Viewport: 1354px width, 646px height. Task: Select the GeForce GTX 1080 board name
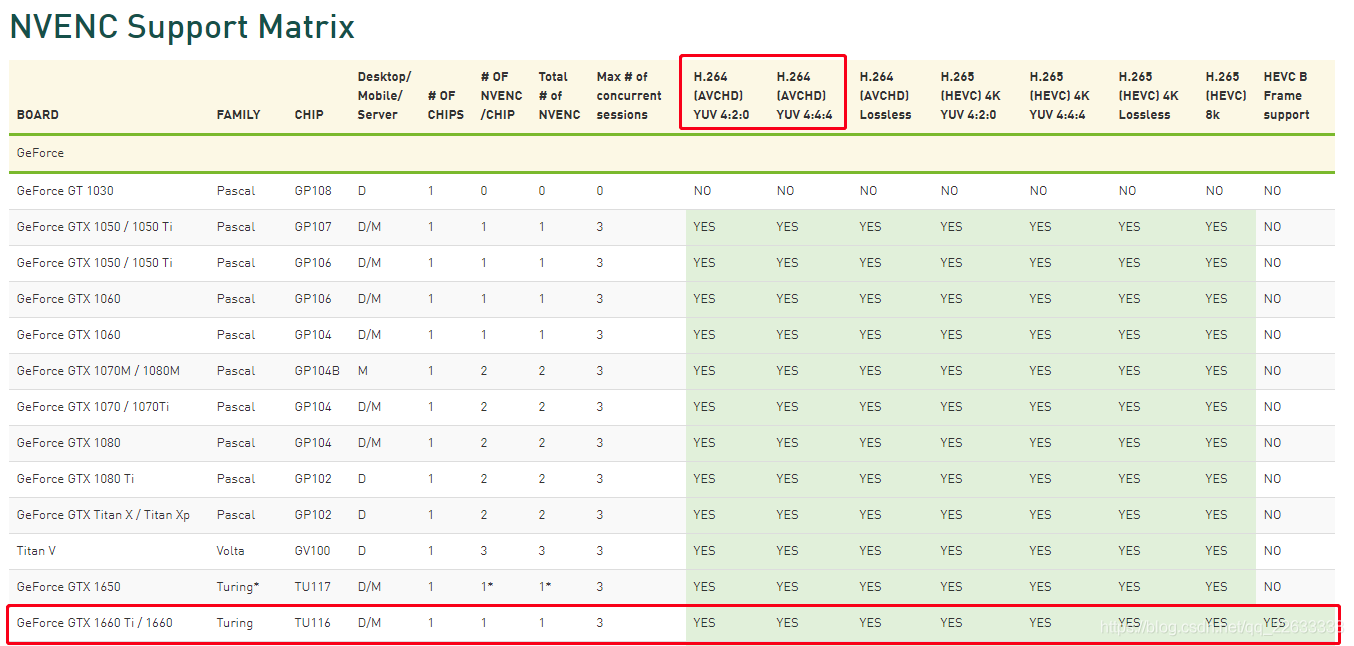(69, 443)
